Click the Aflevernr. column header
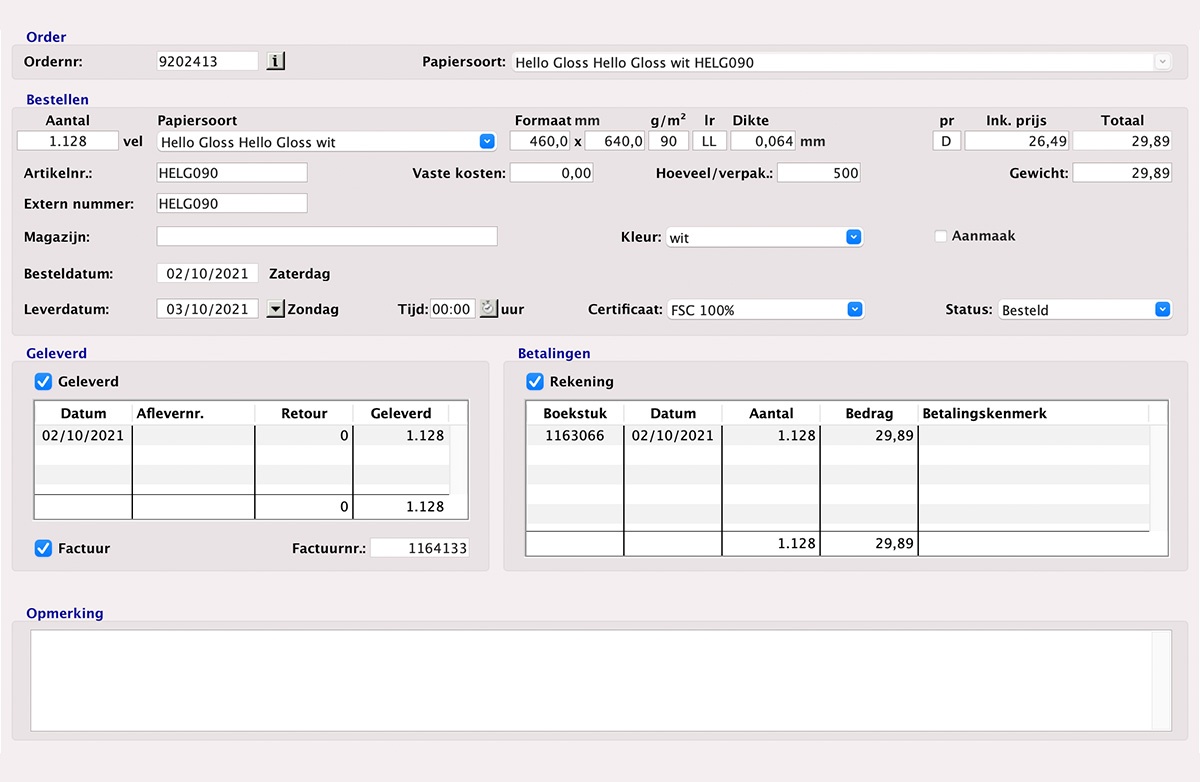Viewport: 1200px width, 782px height. tap(194, 413)
